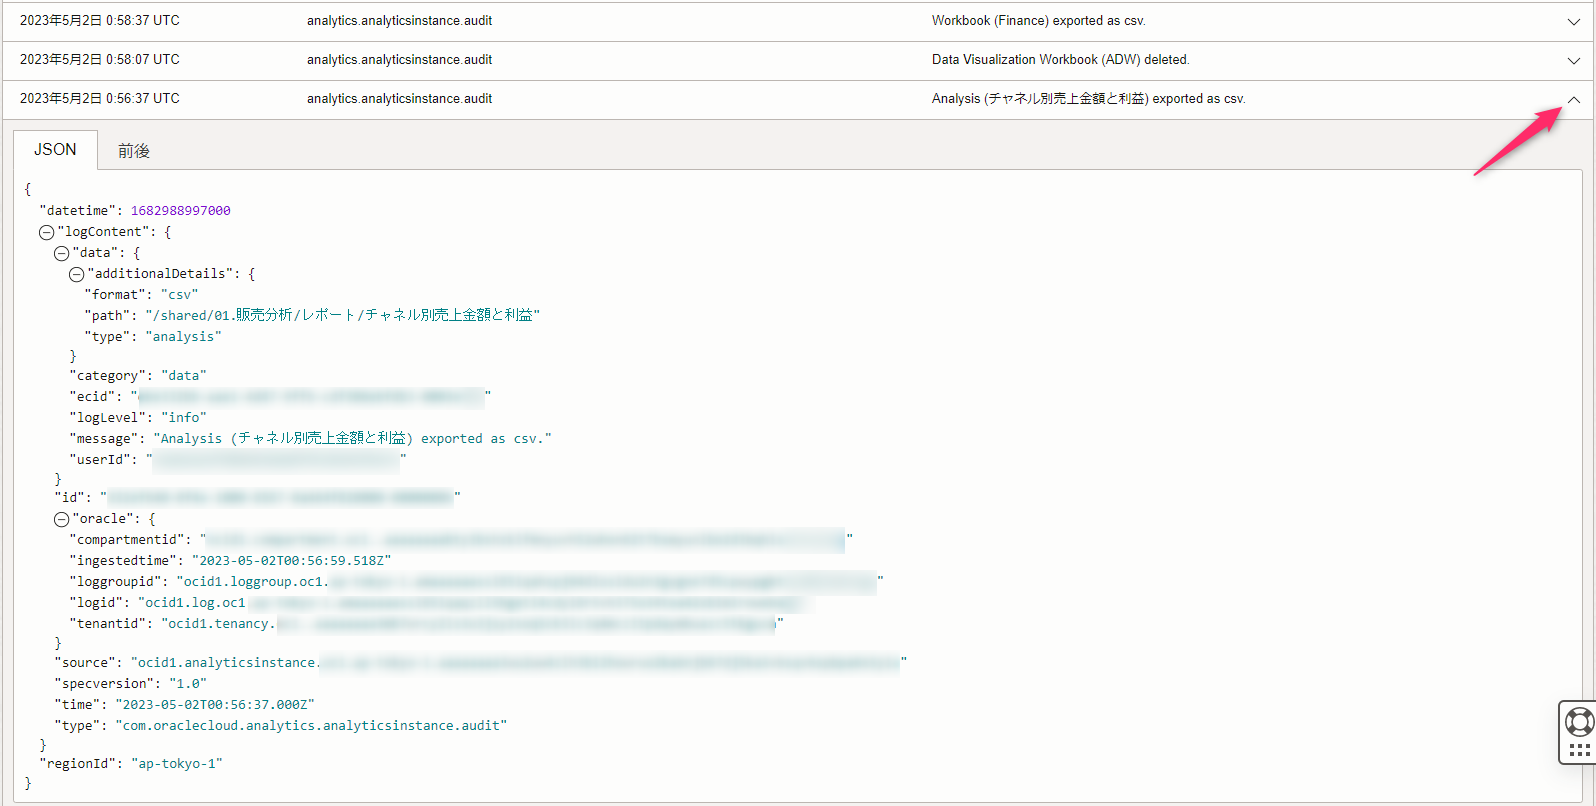1596x806 pixels.
Task: Click the datetime value 1682988997000
Action: (x=181, y=211)
